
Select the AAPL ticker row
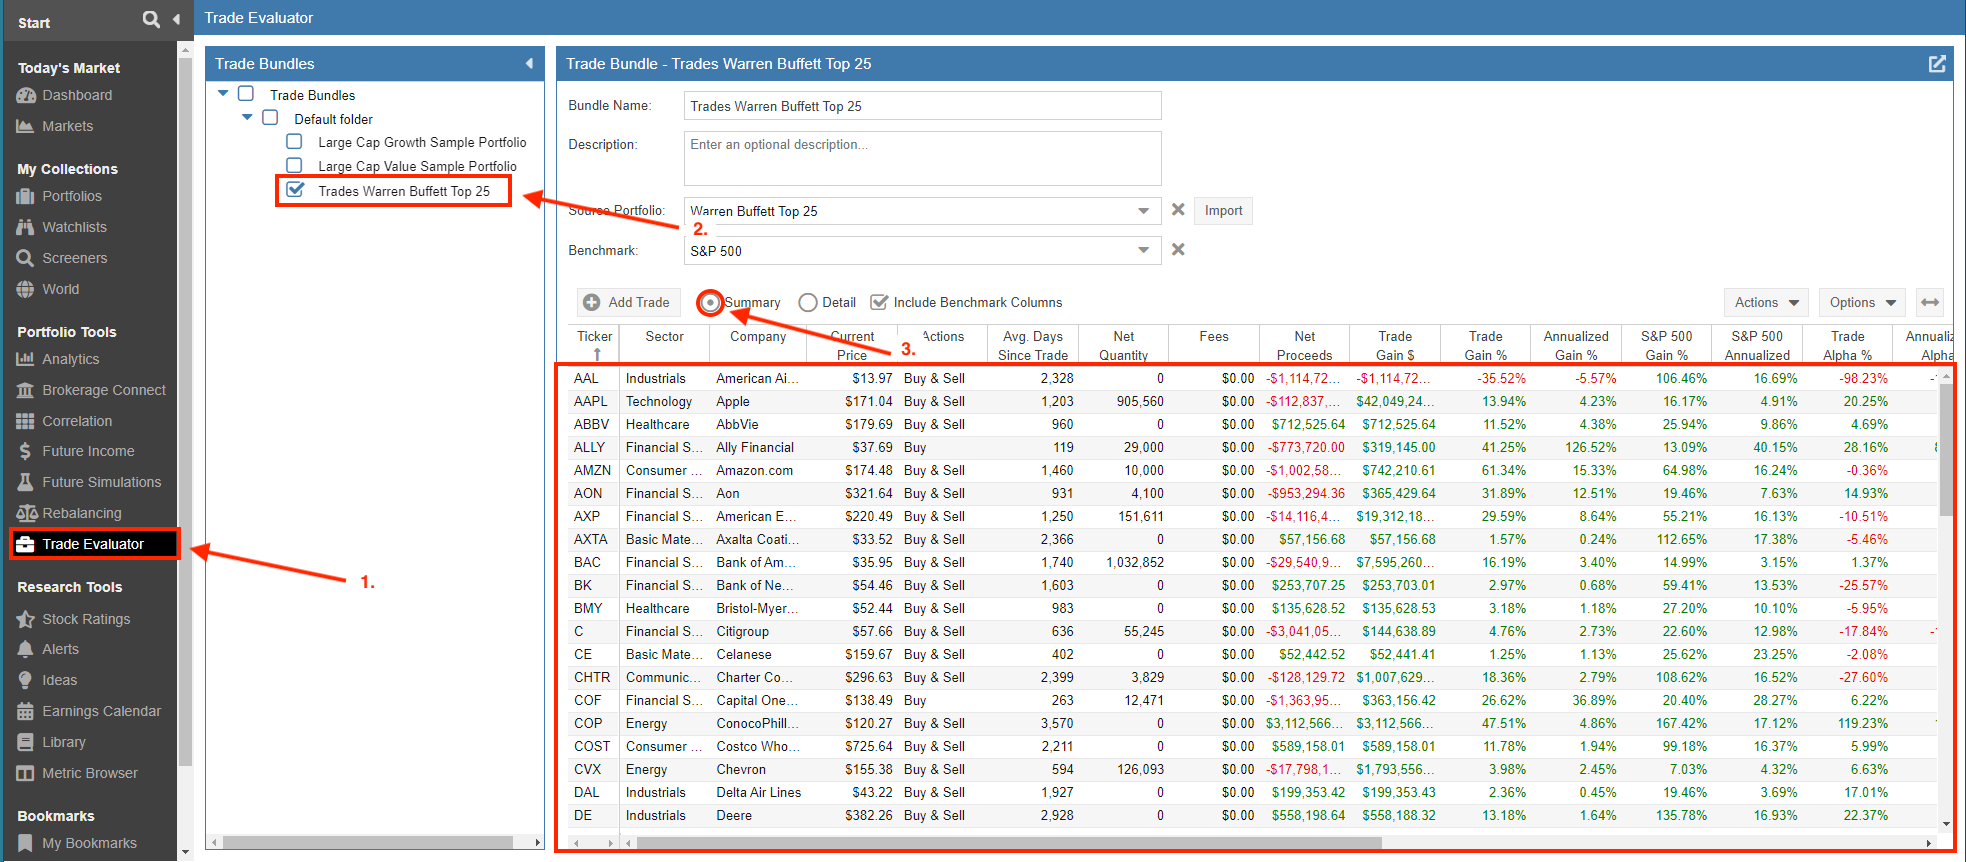1255,401
